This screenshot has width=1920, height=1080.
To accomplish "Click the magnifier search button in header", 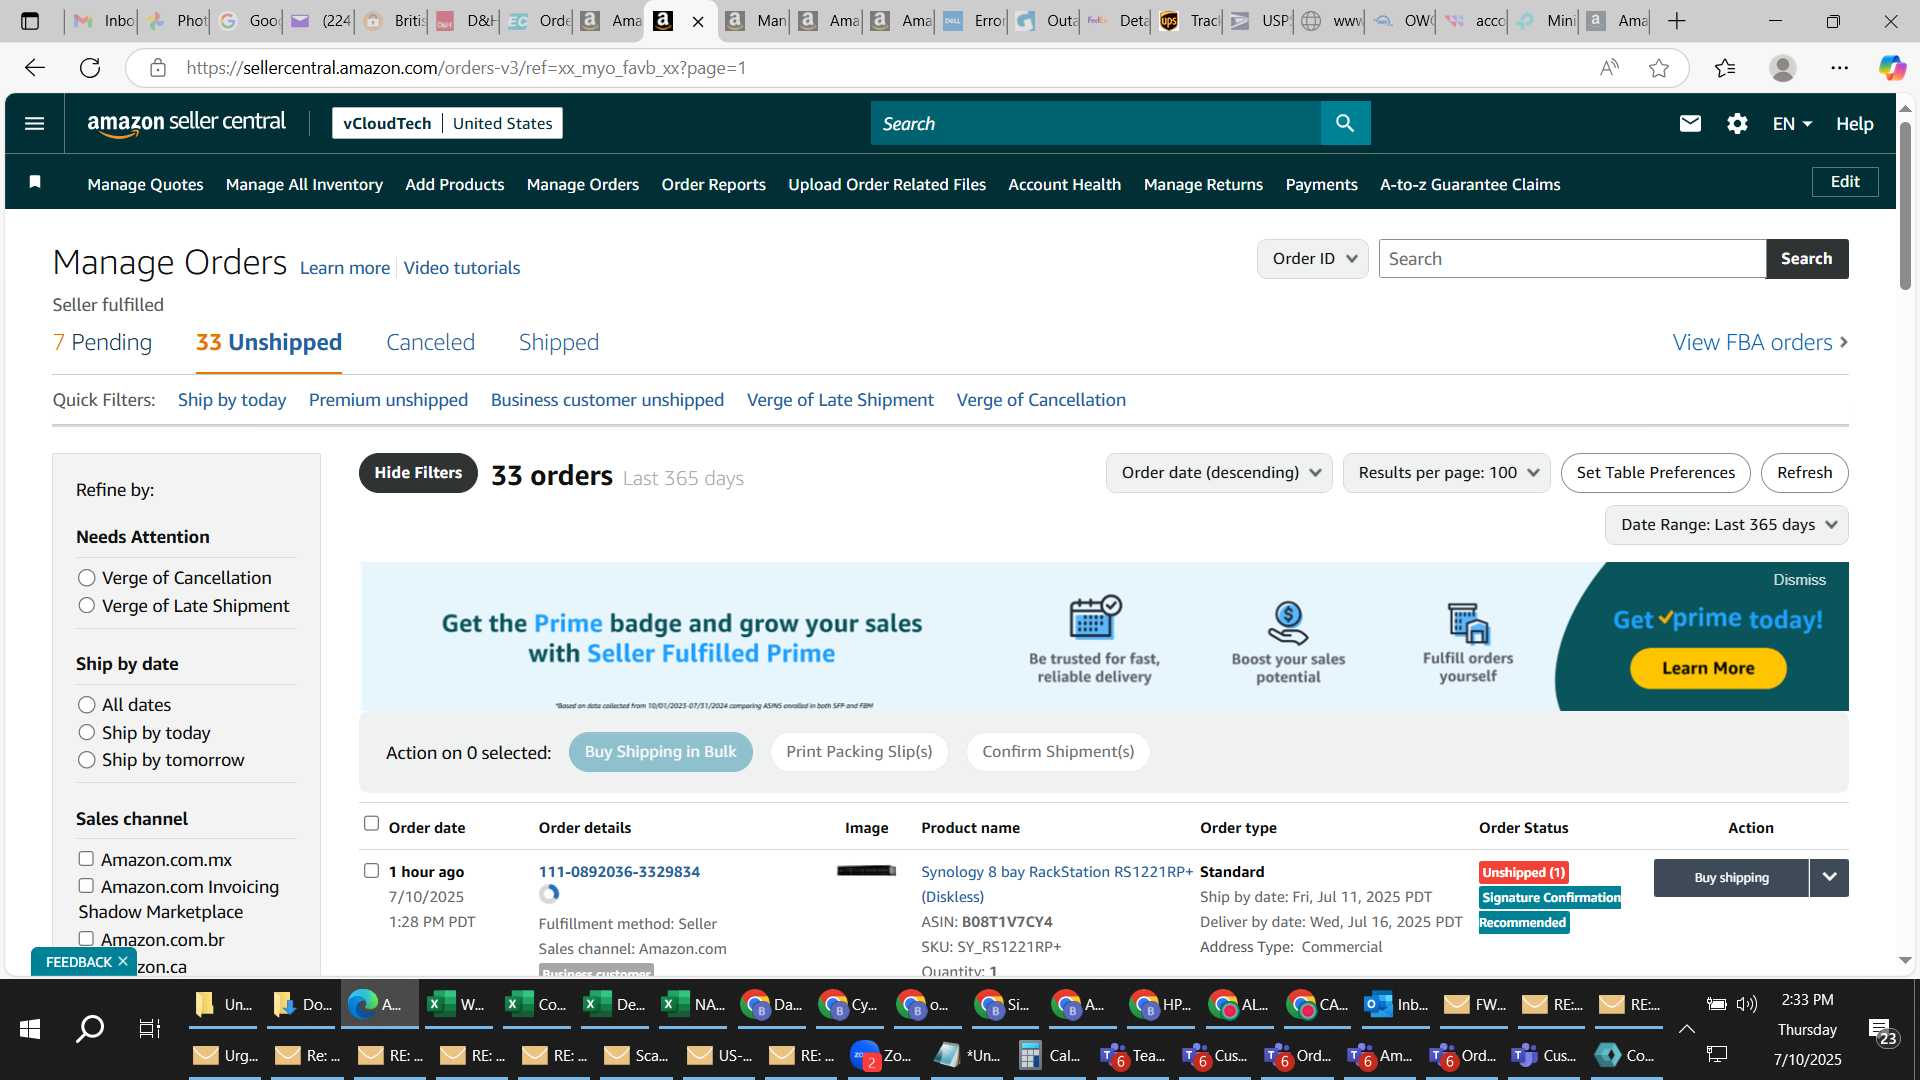I will [x=1345, y=123].
